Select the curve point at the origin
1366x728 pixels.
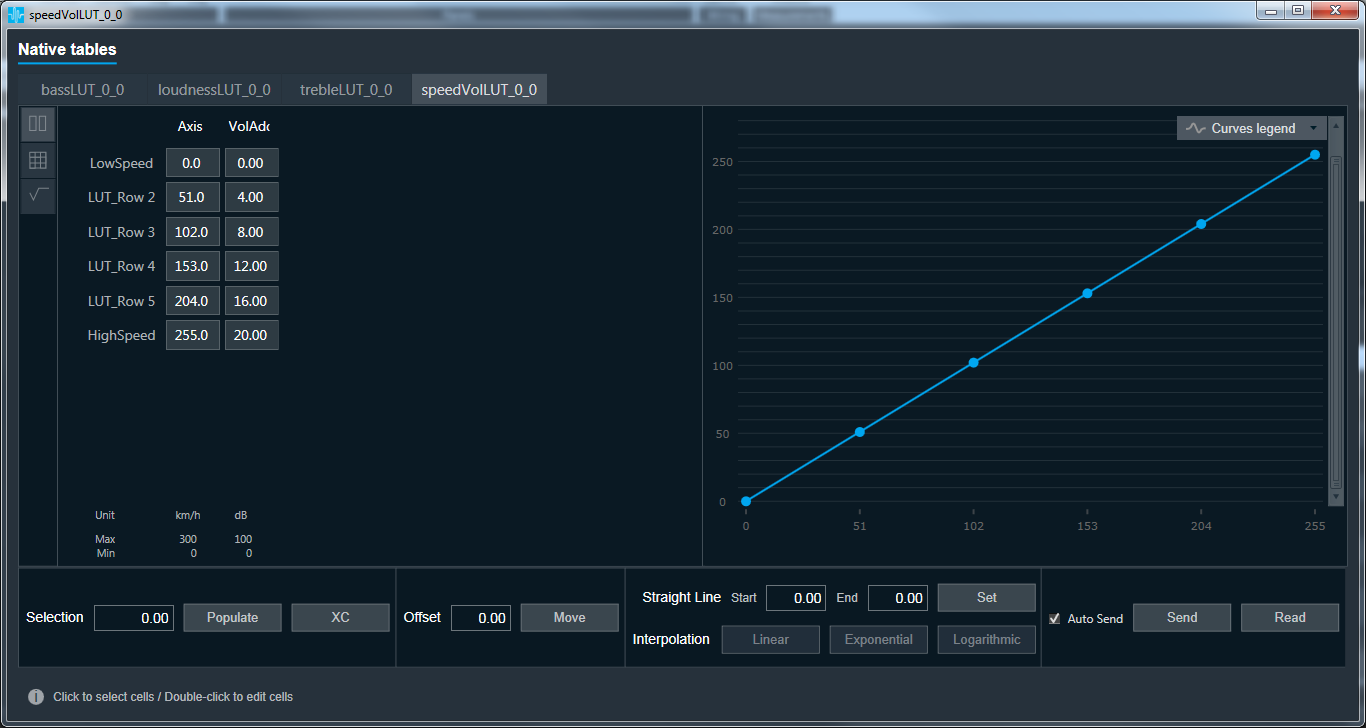click(746, 501)
